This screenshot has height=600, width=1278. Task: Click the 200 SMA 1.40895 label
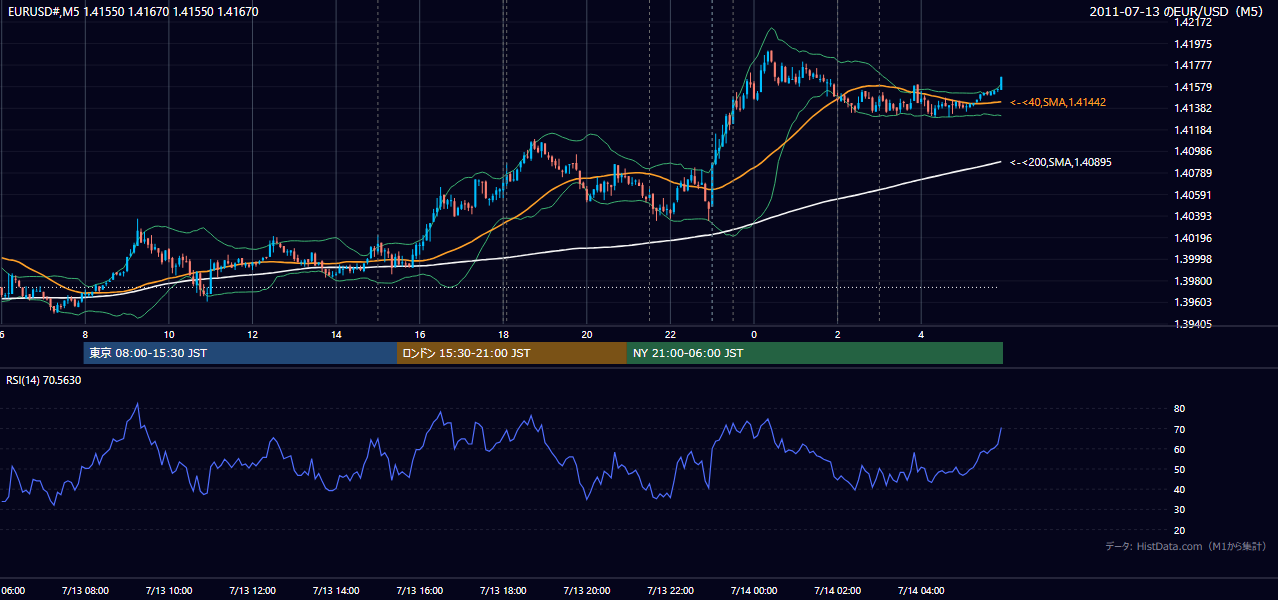pos(1060,162)
